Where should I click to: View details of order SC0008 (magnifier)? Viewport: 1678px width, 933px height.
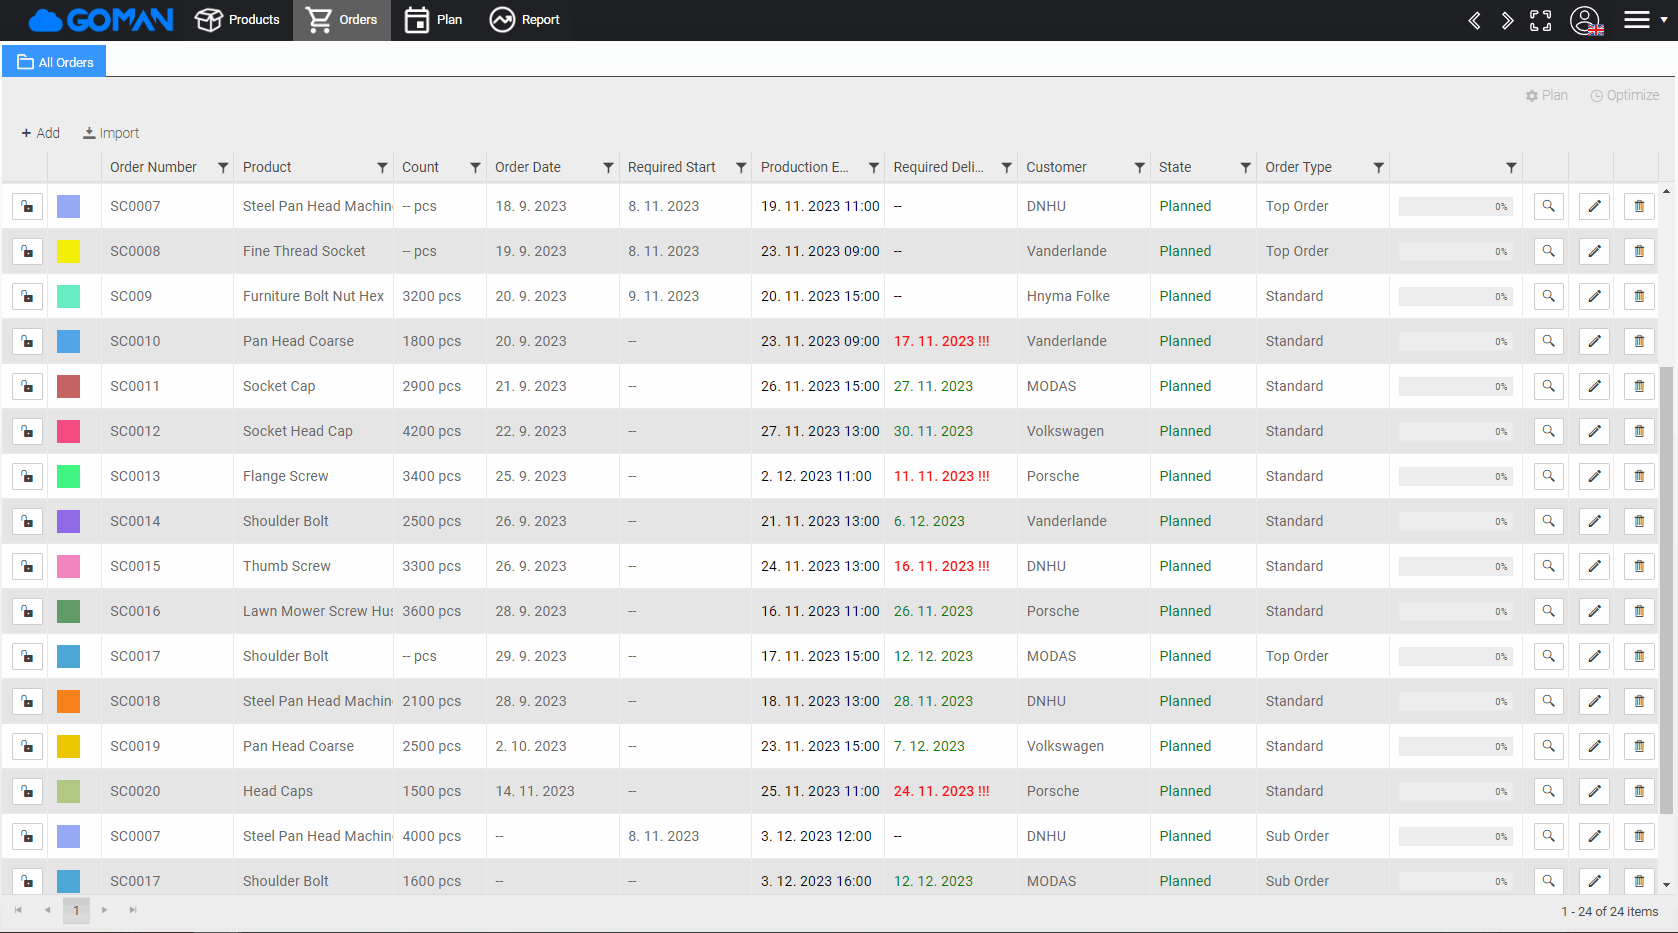(x=1548, y=251)
